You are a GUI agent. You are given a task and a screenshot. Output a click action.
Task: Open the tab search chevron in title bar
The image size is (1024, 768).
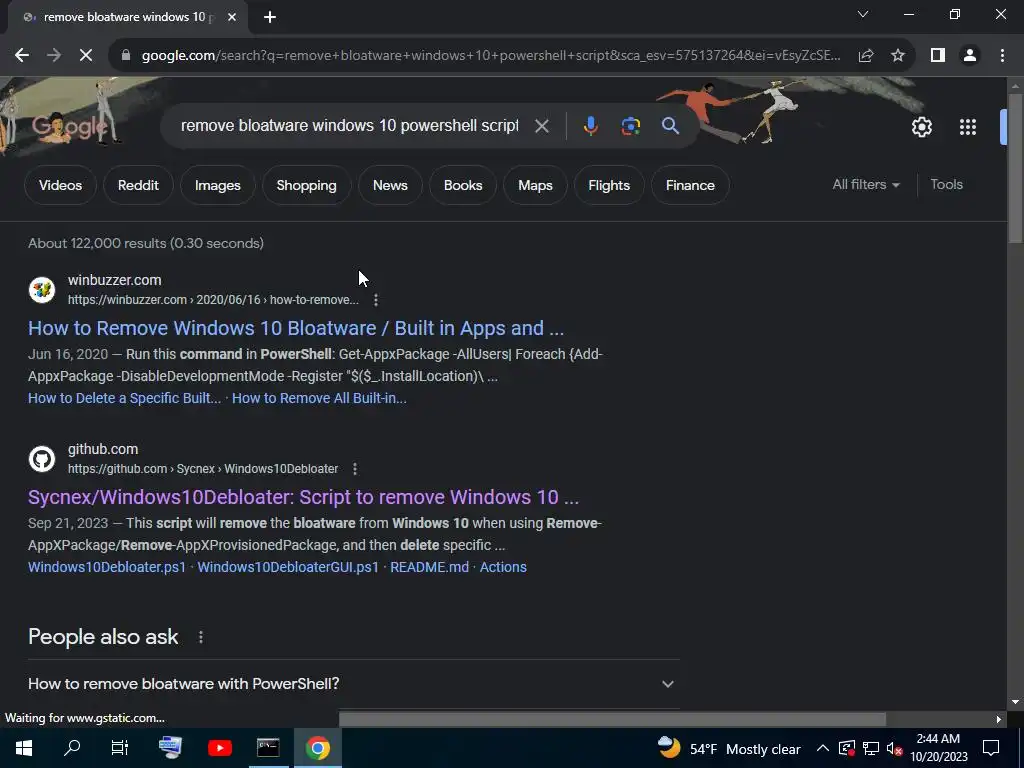point(863,14)
